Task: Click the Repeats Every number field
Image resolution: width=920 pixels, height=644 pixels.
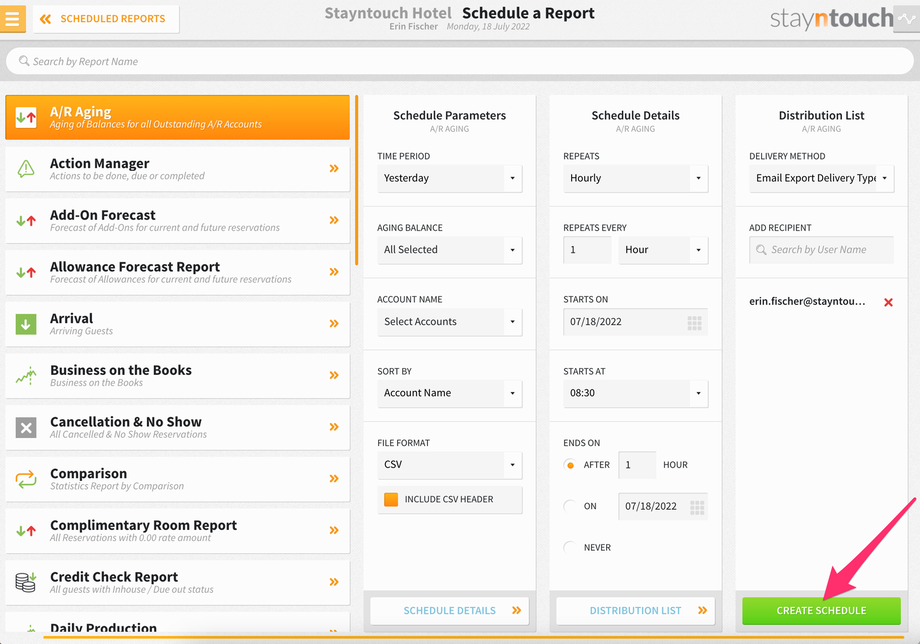Action: [x=587, y=250]
